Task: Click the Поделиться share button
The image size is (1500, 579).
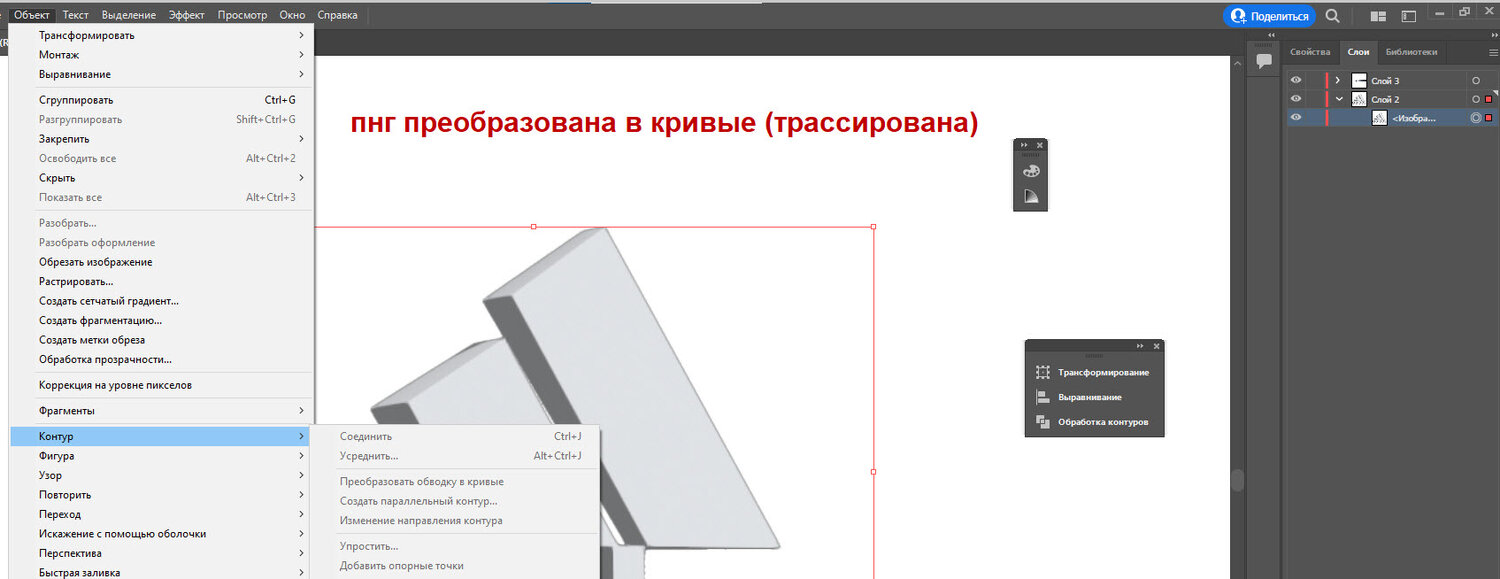Action: pyautogui.click(x=1270, y=16)
